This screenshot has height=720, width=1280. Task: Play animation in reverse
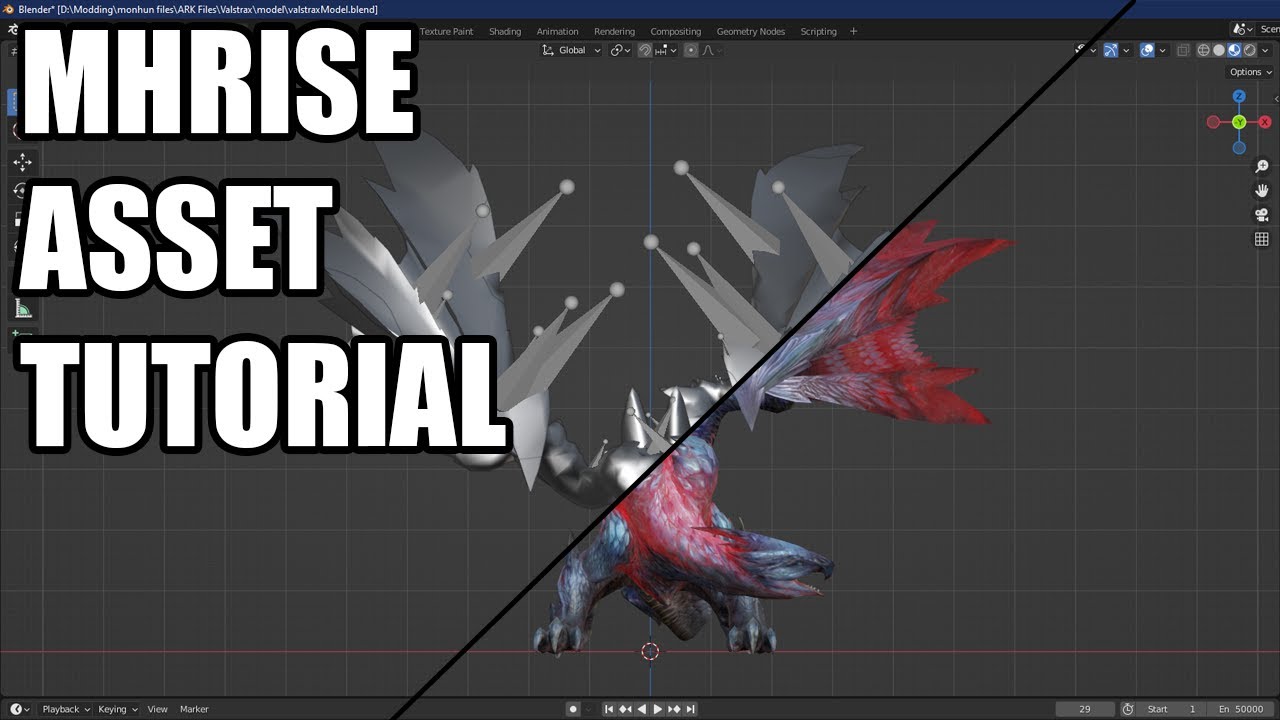(x=641, y=709)
